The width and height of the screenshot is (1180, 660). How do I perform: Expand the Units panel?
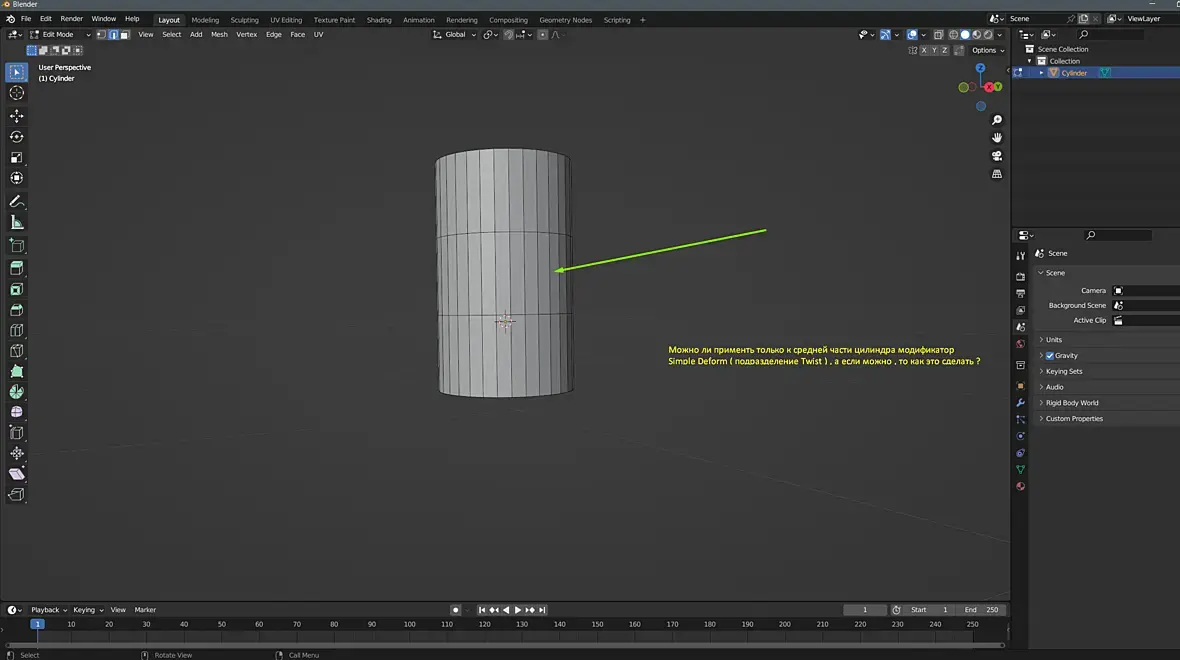[1054, 340]
